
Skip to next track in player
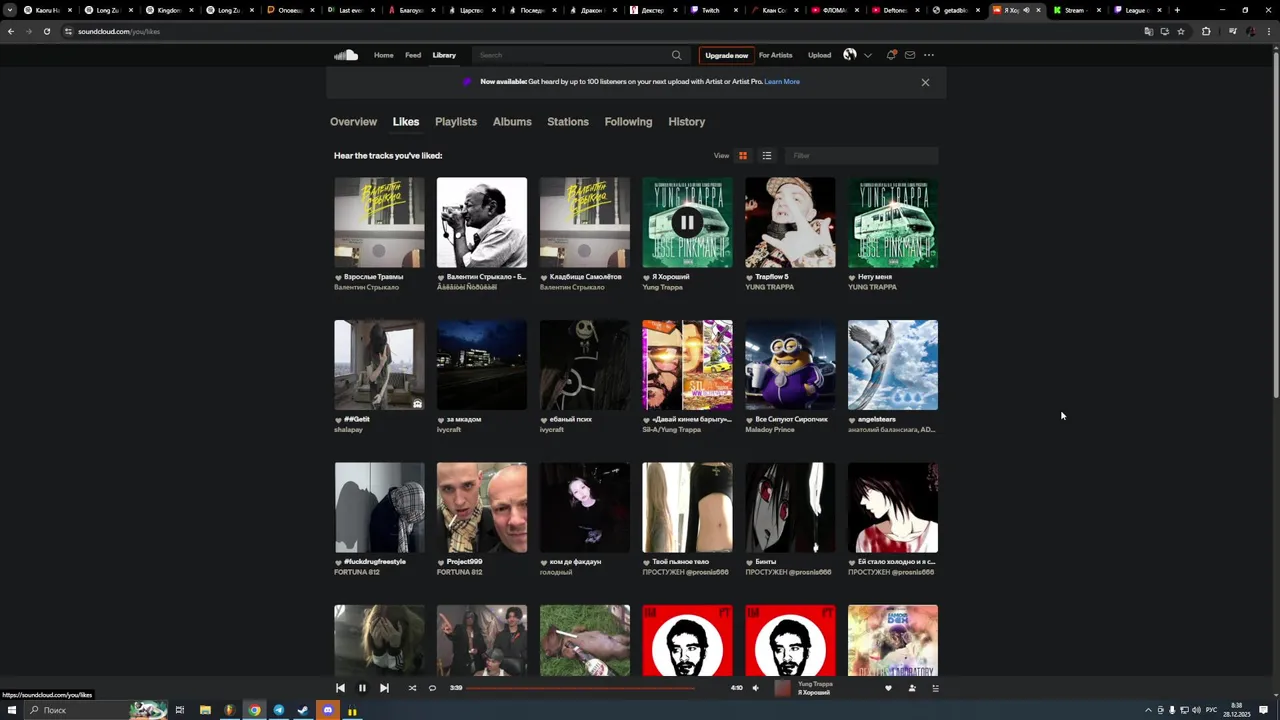[x=384, y=688]
